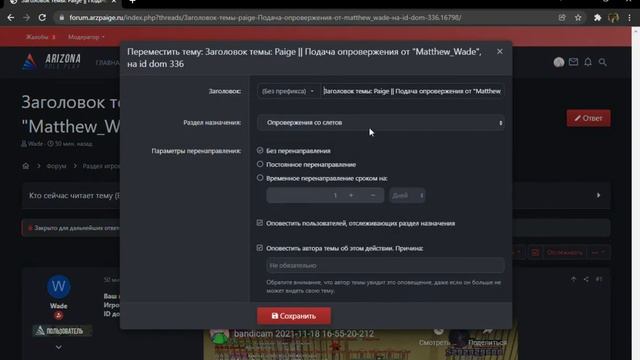Image resolution: width=640 pixels, height=360 pixels.
Task: Reload the forum page
Action: [x=42, y=18]
